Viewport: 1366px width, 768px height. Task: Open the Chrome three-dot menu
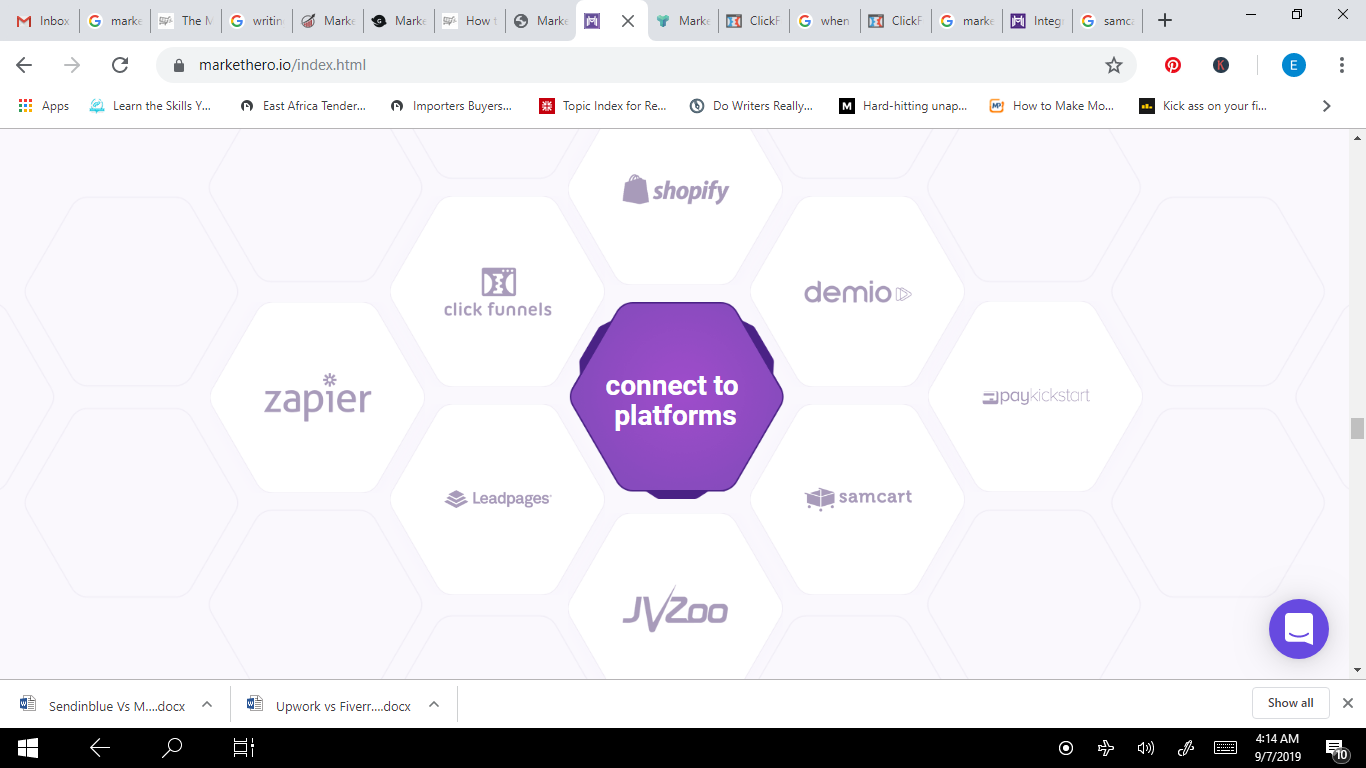pyautogui.click(x=1342, y=65)
